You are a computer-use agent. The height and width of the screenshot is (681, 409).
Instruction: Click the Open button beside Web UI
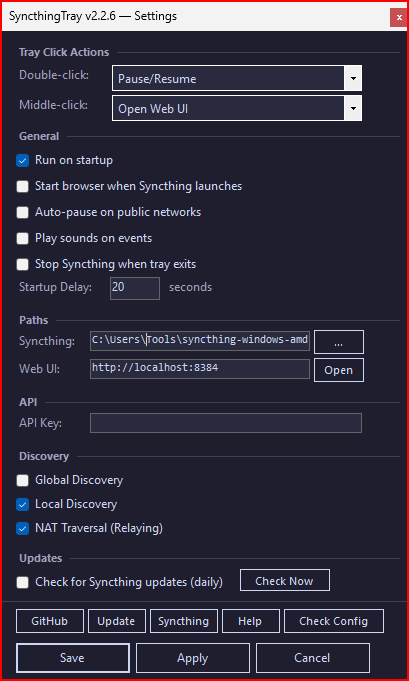pyautogui.click(x=339, y=370)
